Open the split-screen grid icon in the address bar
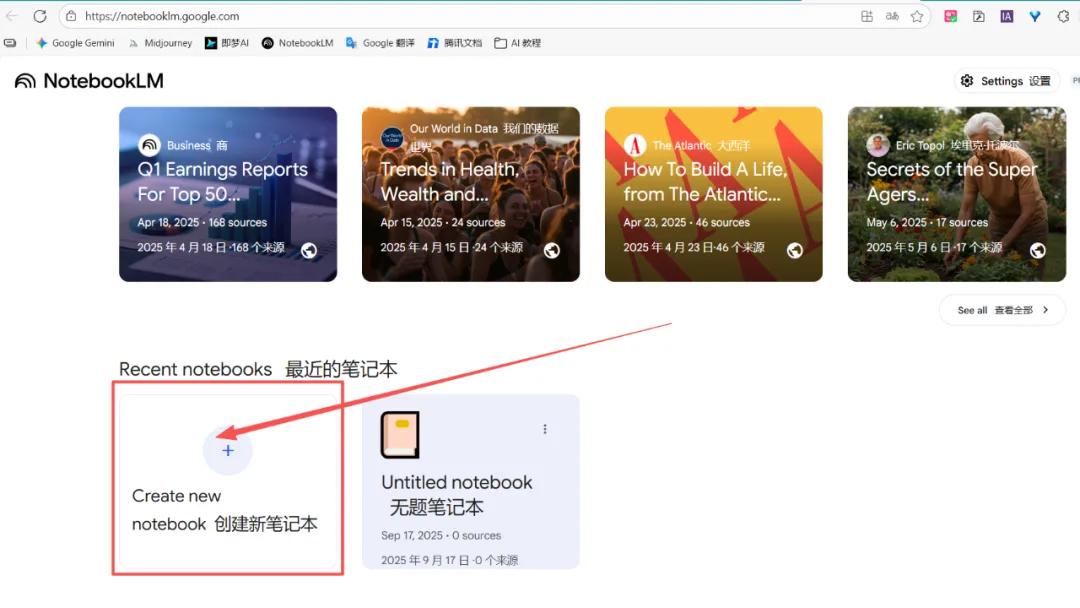Screen dimensions: 1080x608 (x=867, y=17)
